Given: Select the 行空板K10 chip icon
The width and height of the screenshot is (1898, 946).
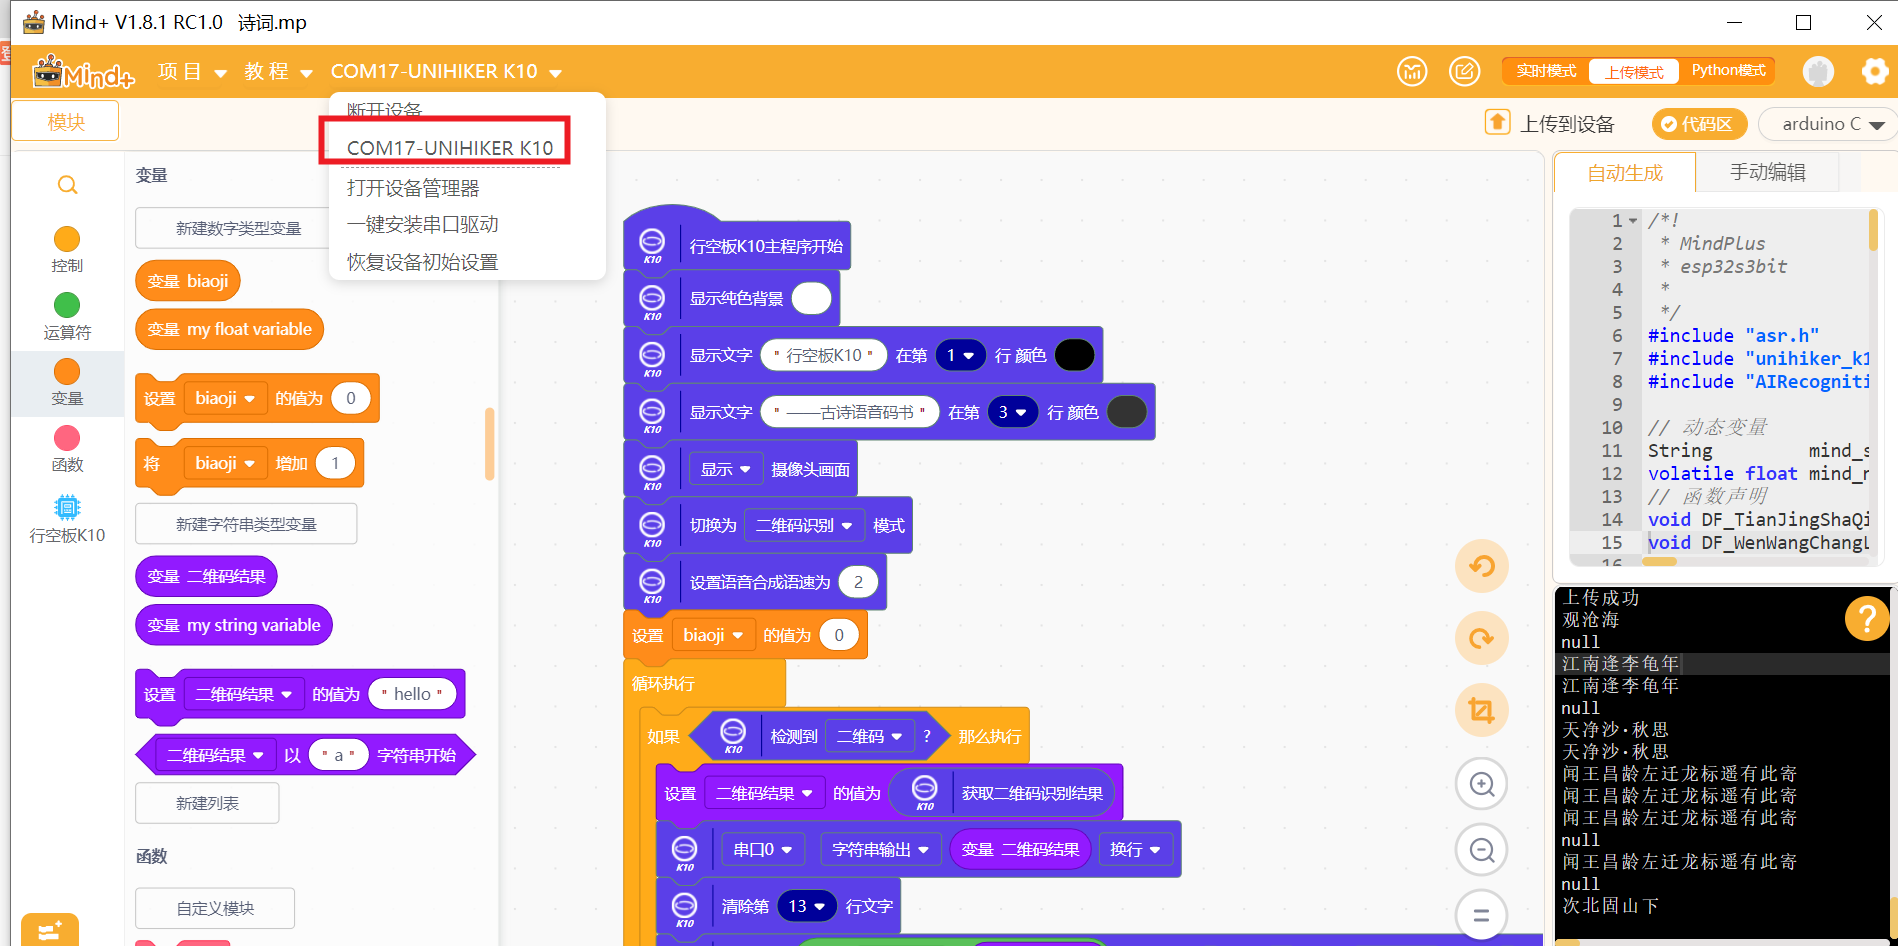Looking at the screenshot, I should (67, 507).
